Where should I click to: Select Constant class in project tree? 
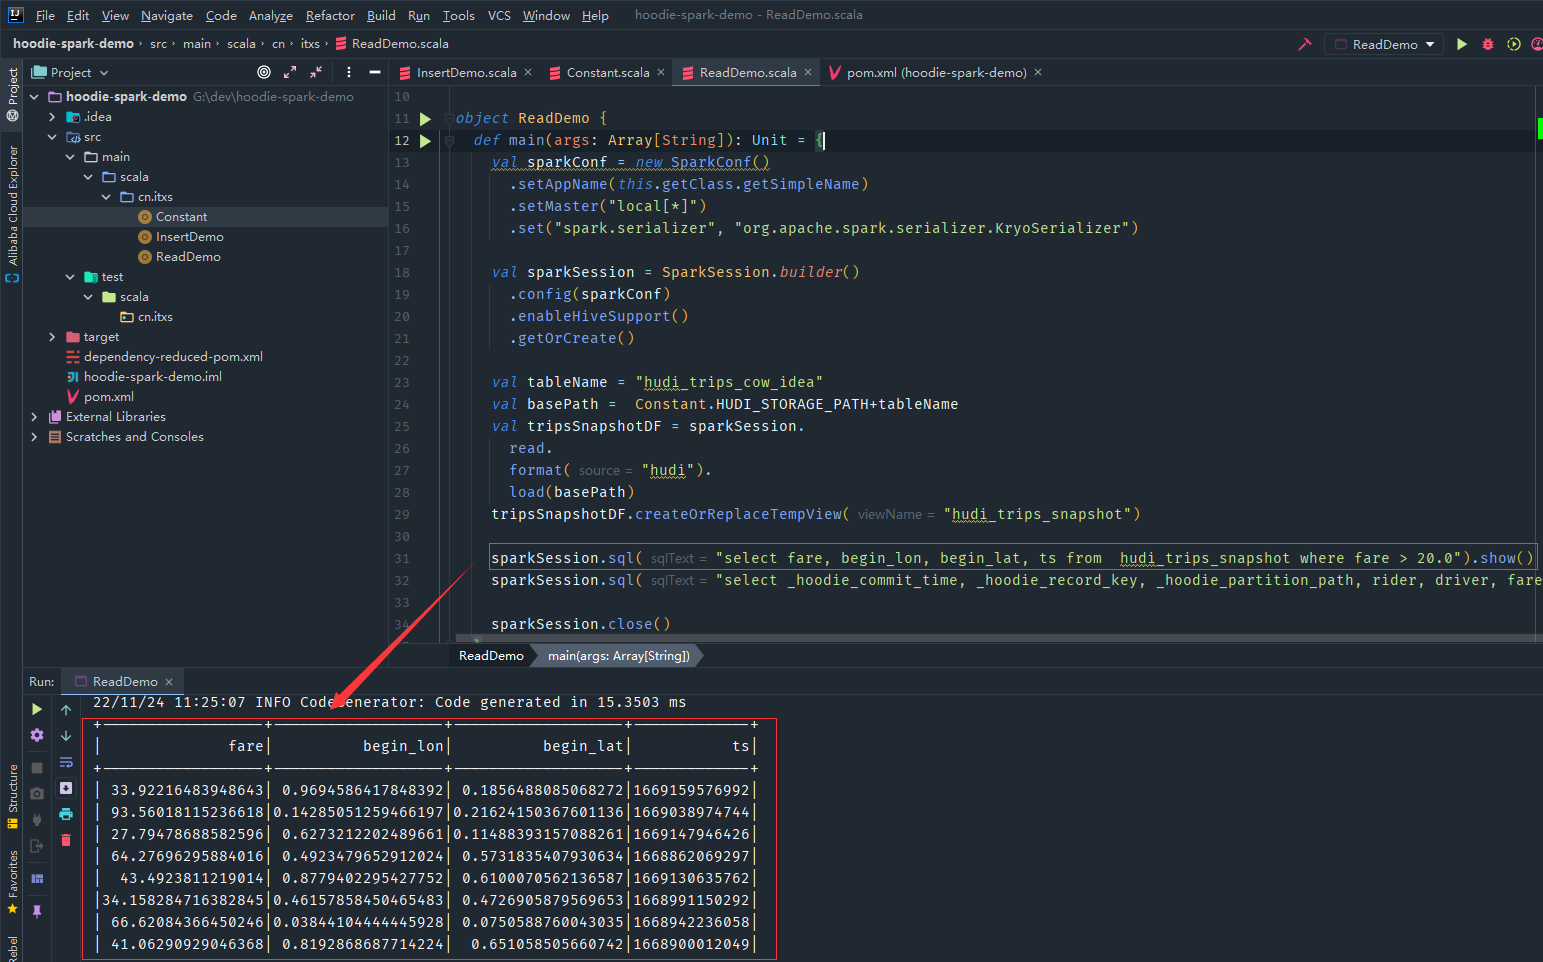(181, 217)
